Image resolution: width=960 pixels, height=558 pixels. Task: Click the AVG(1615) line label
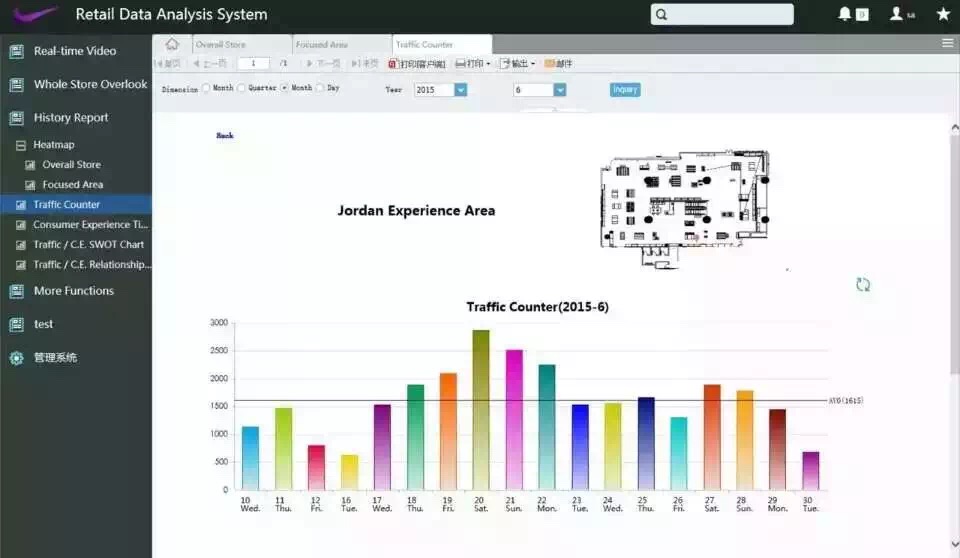[x=846, y=401]
